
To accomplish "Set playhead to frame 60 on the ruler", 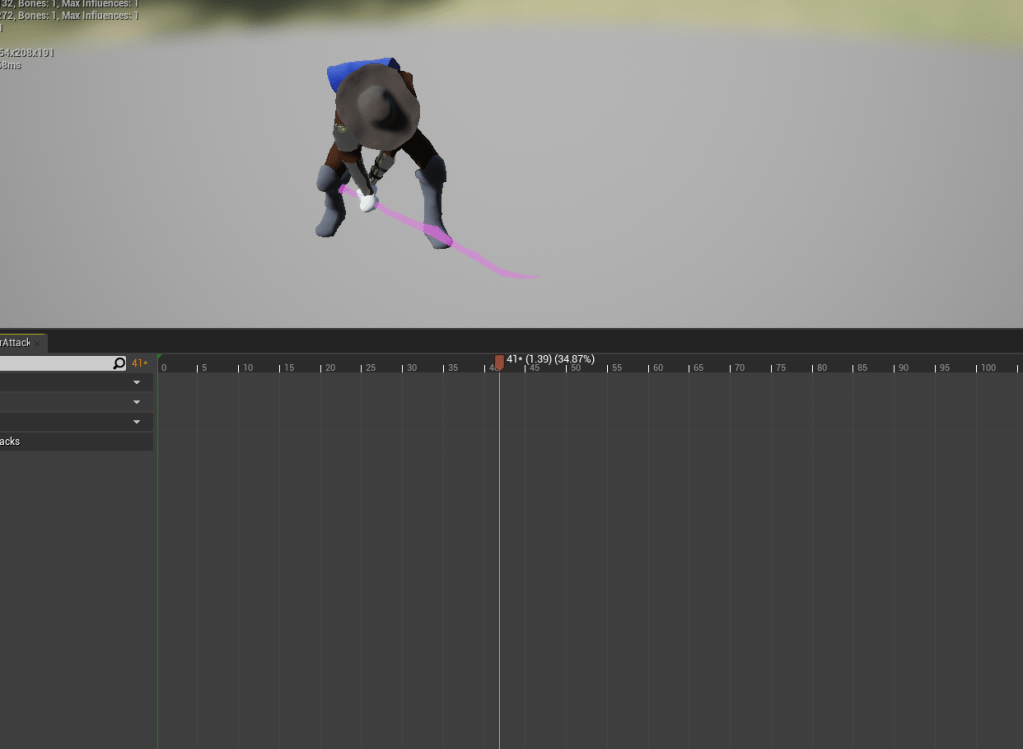I will tap(649, 367).
